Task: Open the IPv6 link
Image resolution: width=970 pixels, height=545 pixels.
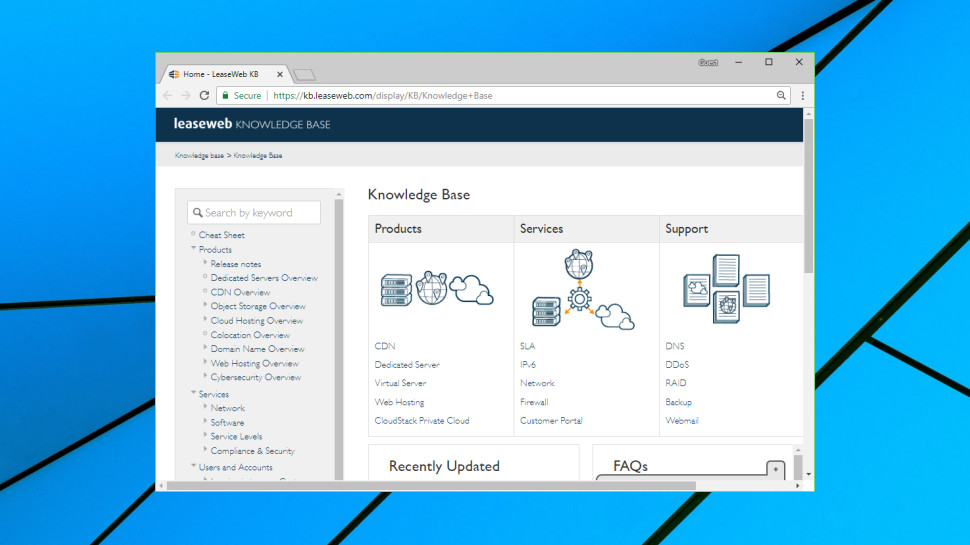Action: click(528, 364)
